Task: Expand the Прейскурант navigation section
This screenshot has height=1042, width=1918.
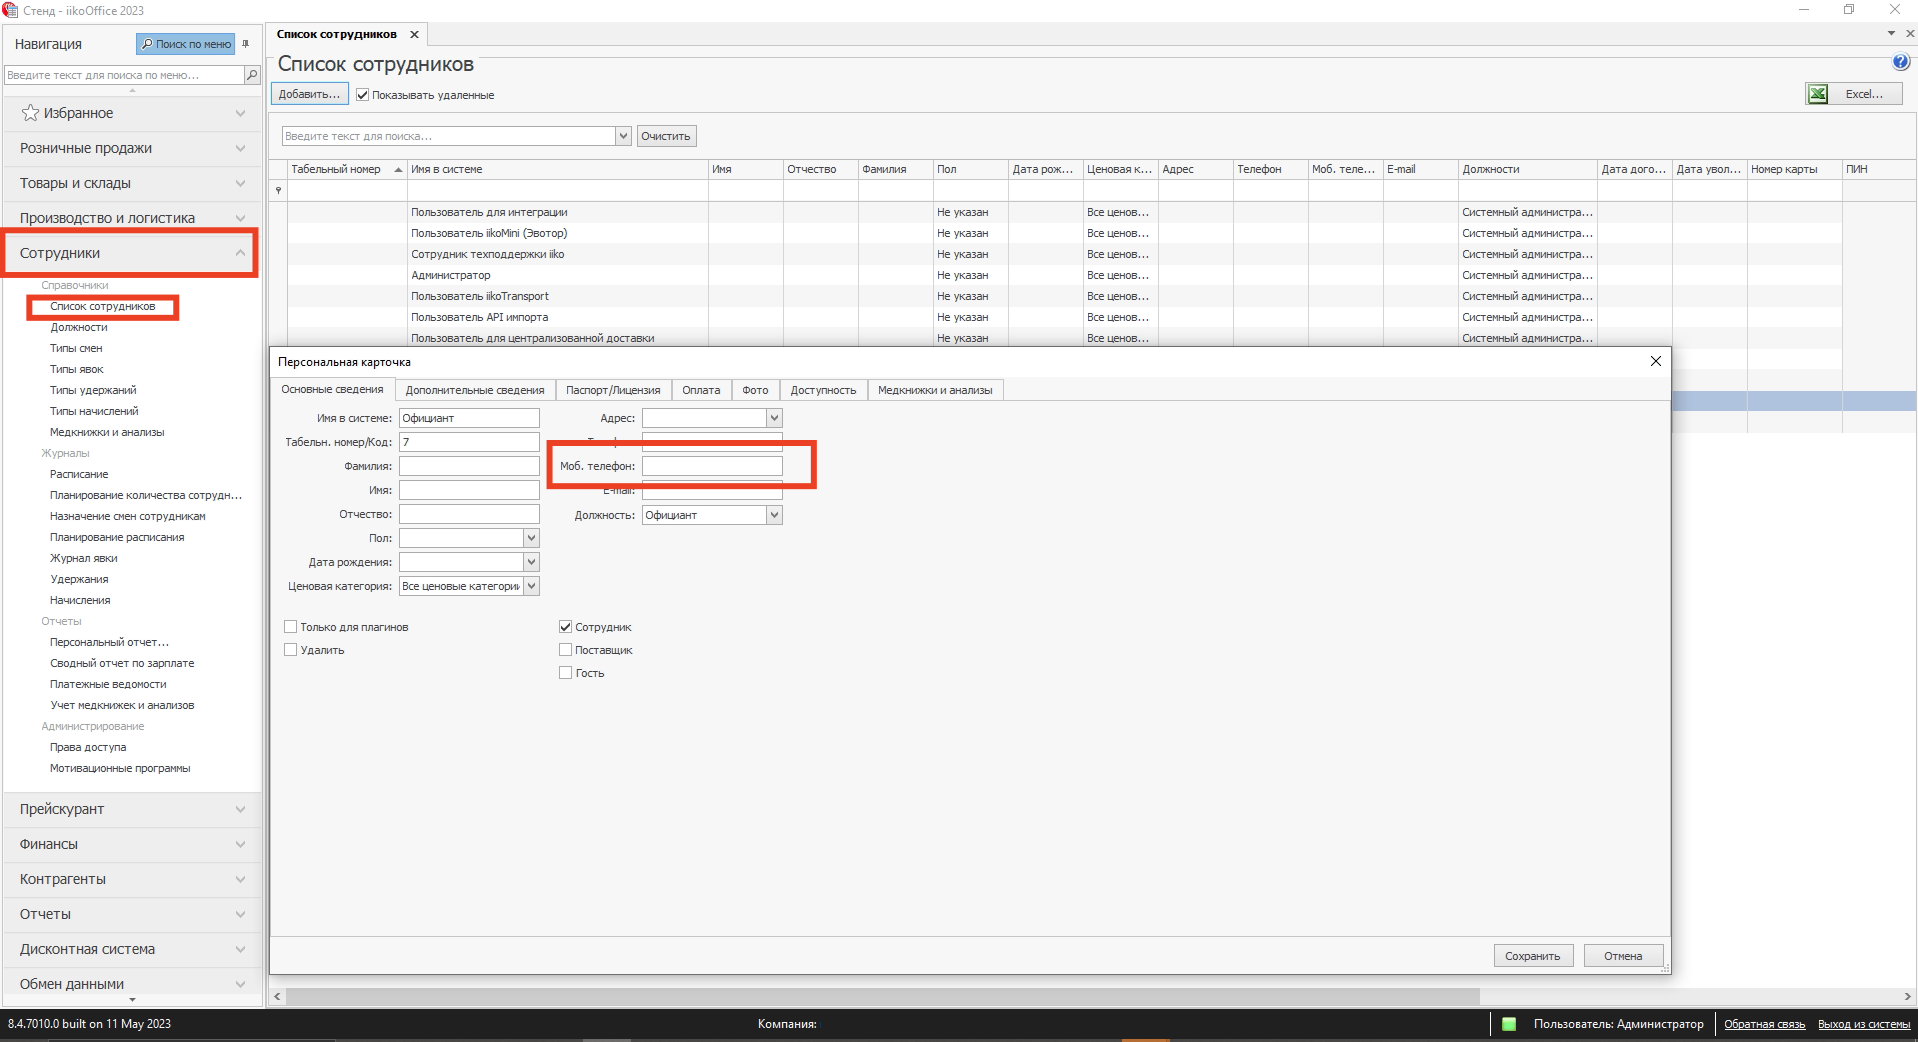Action: [x=130, y=809]
